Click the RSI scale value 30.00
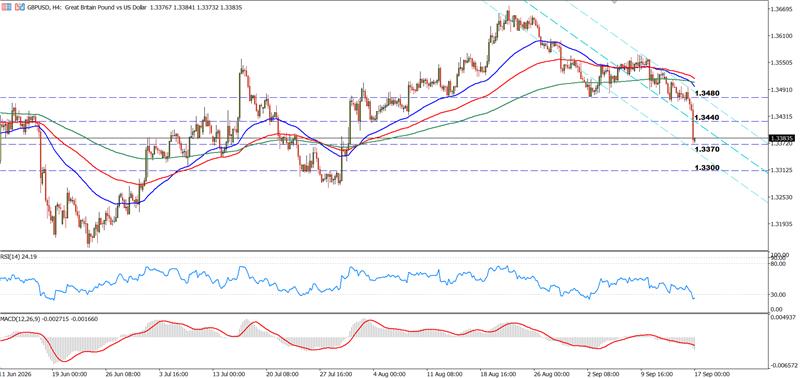 (778, 295)
